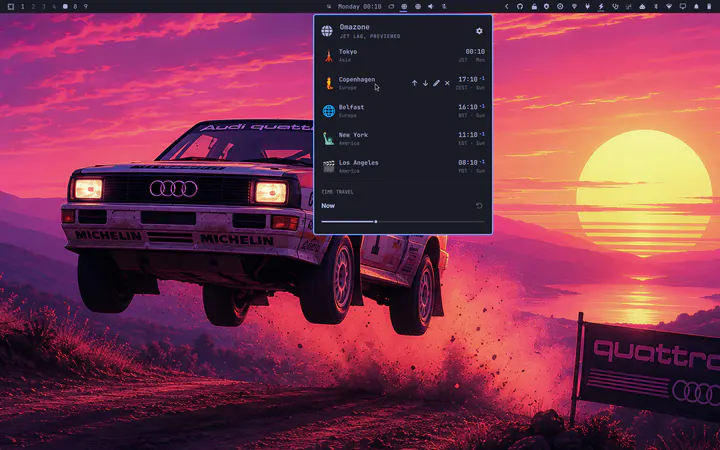Click the Belfast blue globe icon
The width and height of the screenshot is (720, 450).
[x=328, y=111]
